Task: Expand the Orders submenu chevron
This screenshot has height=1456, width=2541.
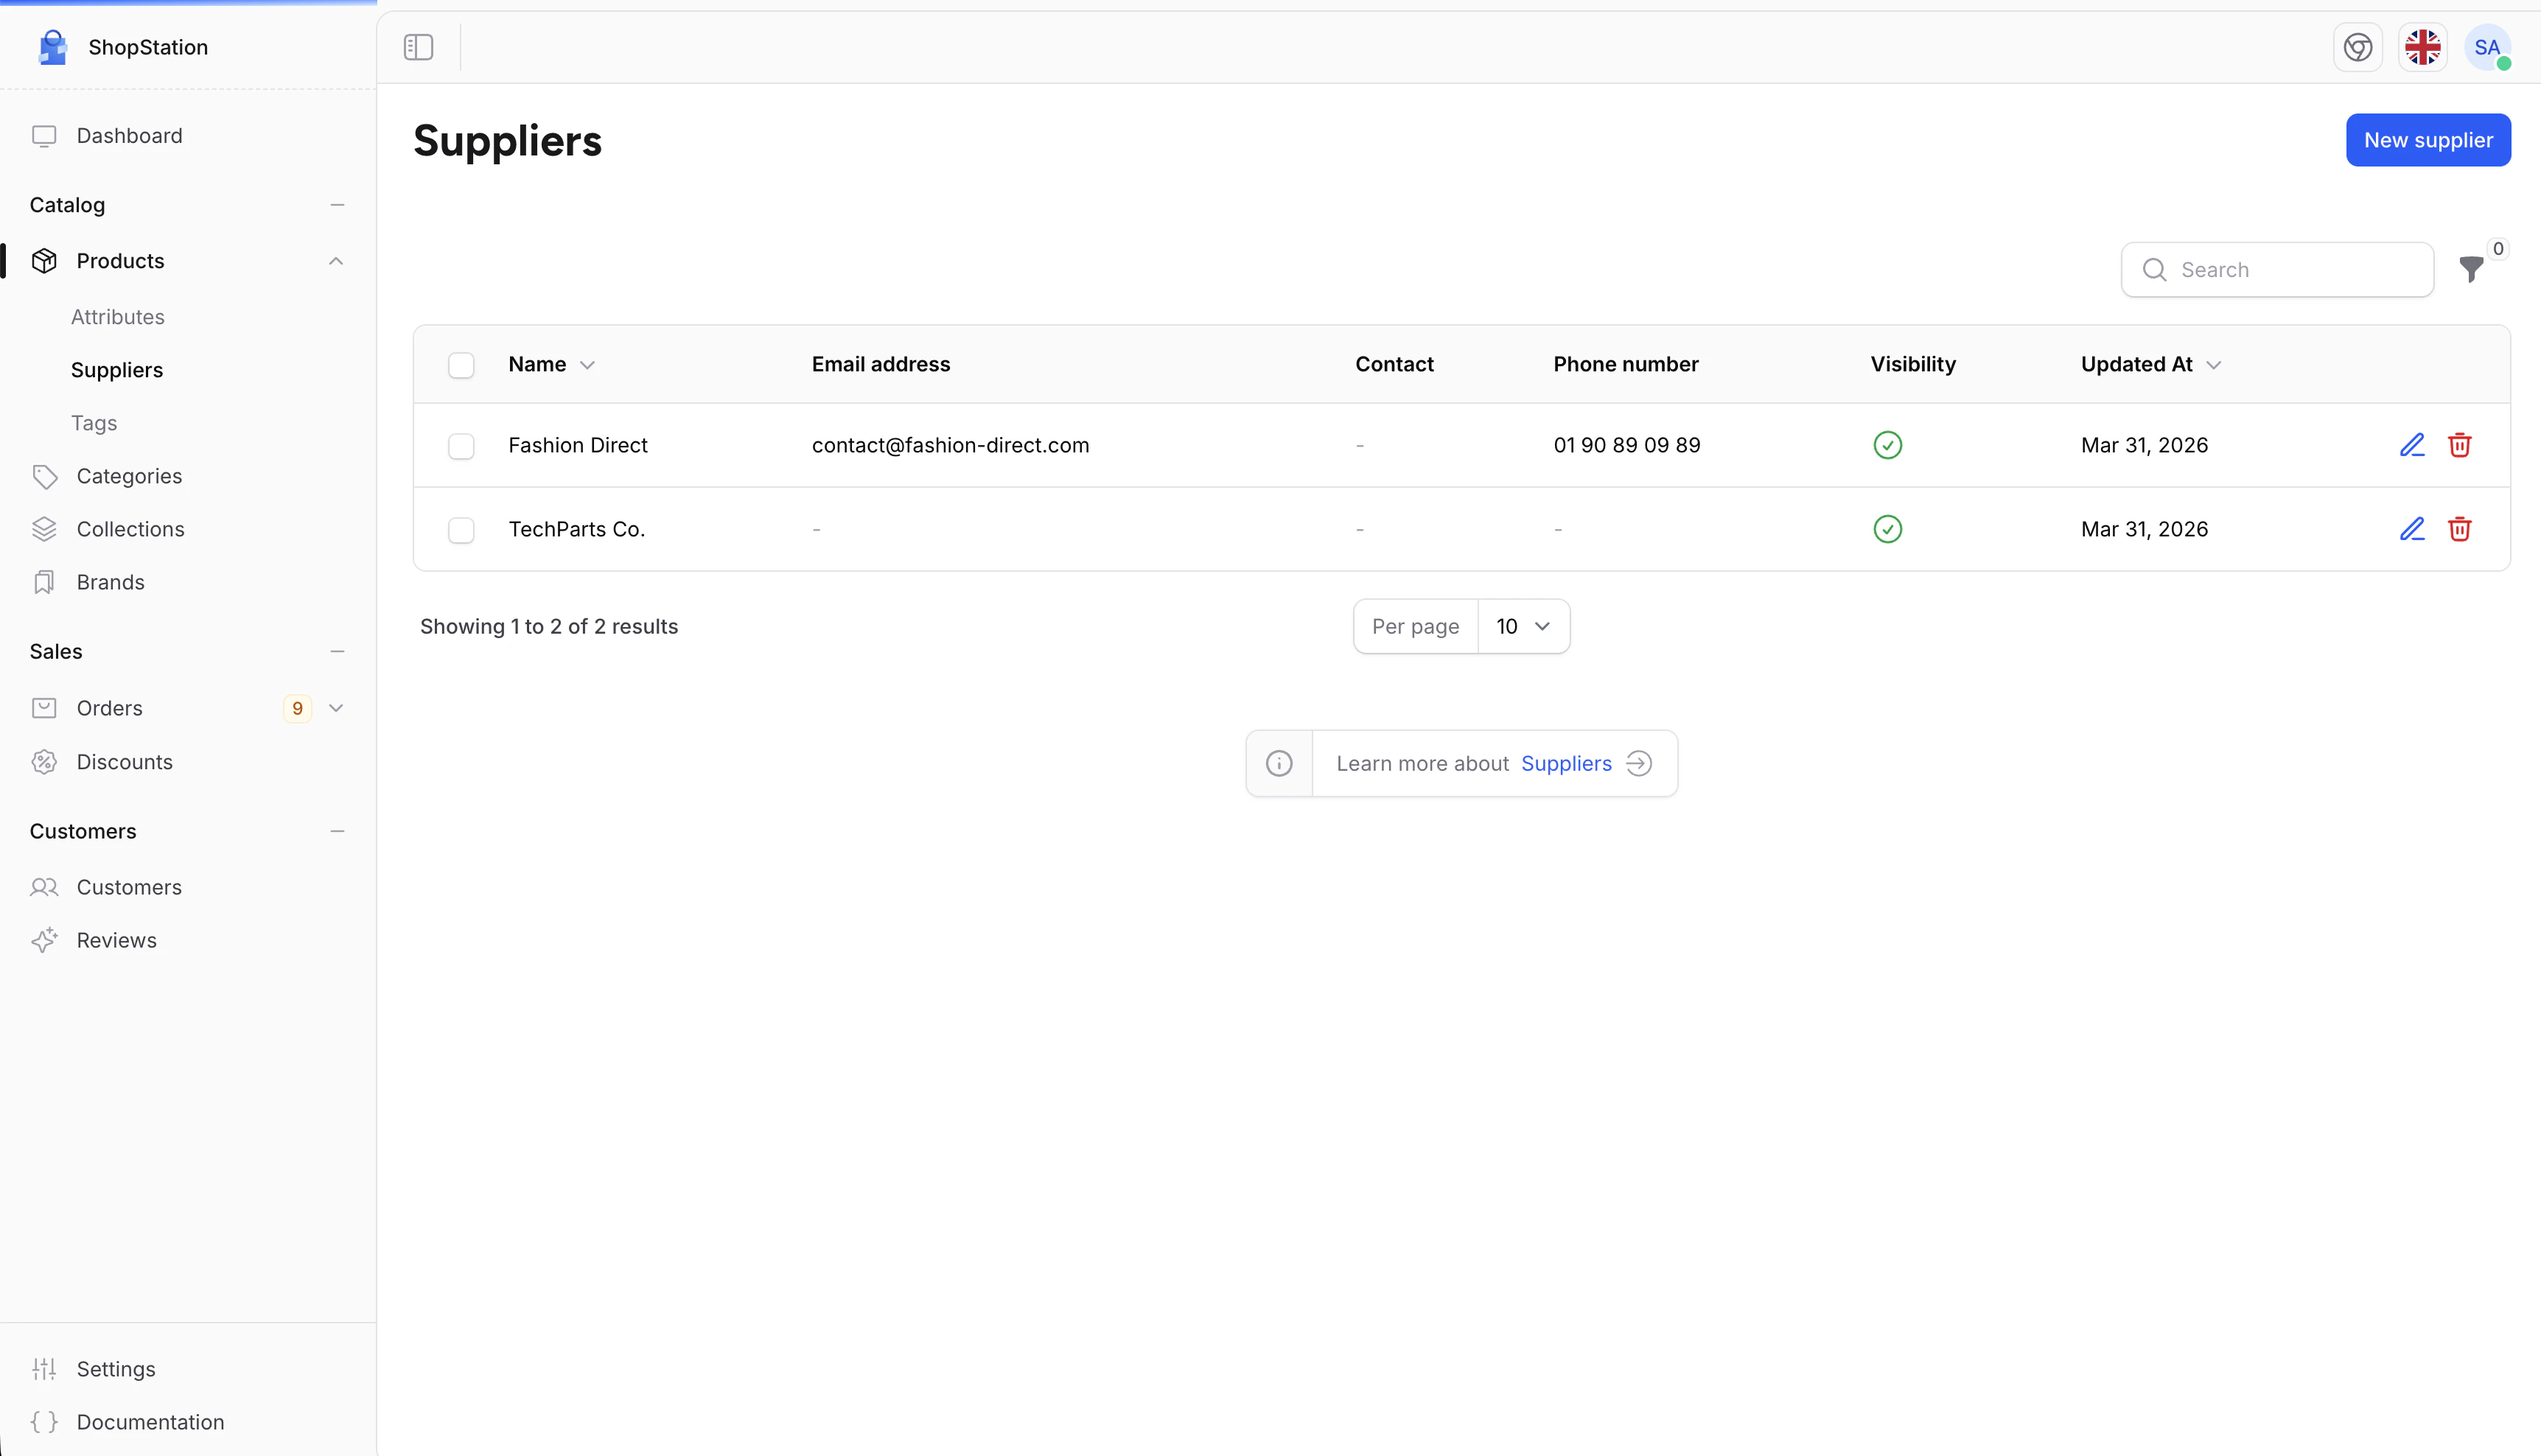Action: click(336, 708)
